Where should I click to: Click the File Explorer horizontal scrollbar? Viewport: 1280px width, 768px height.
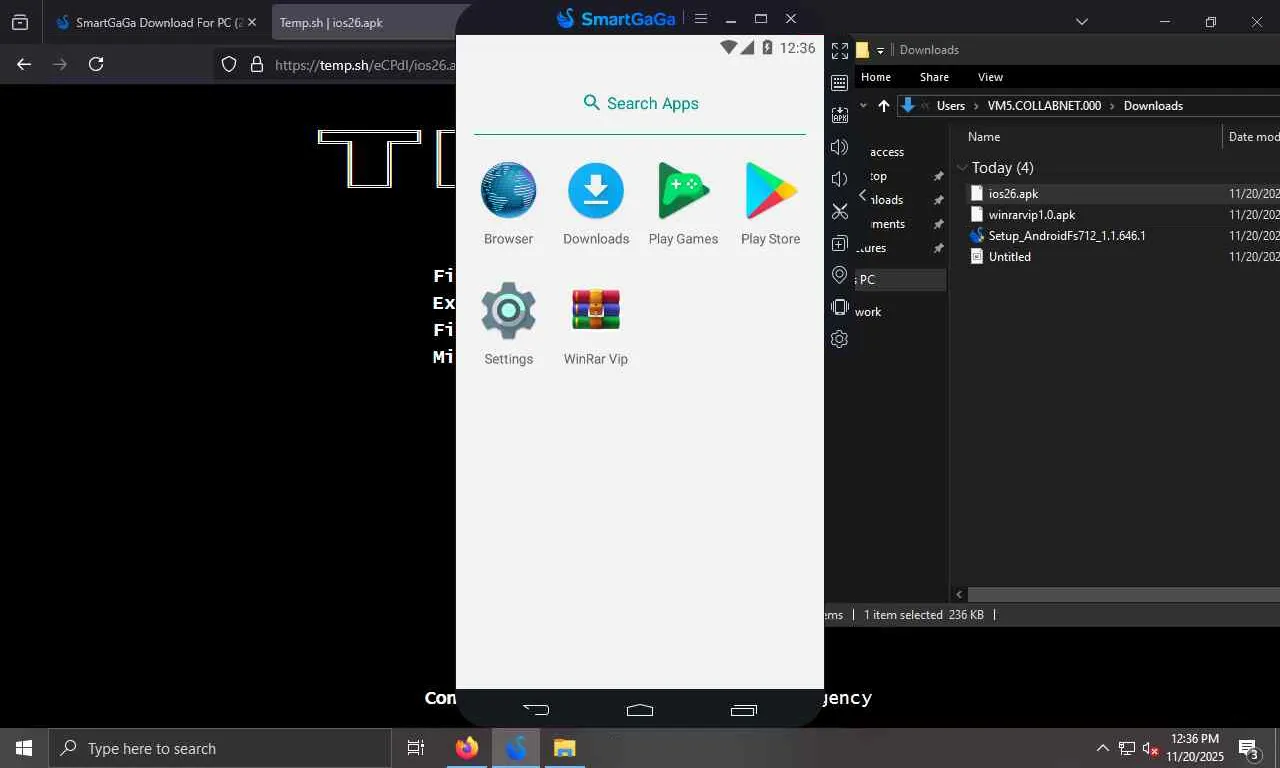pyautogui.click(x=1125, y=594)
